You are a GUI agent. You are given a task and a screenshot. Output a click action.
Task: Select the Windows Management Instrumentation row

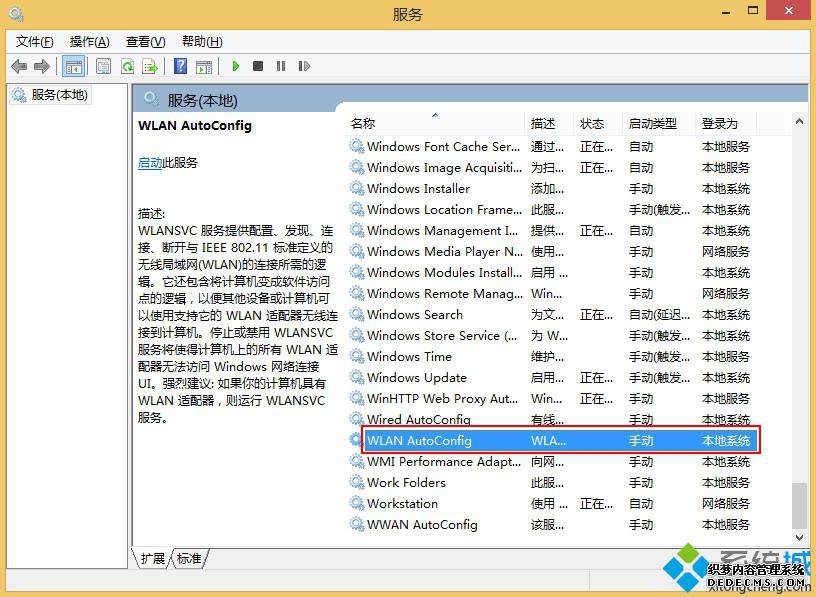pyautogui.click(x=553, y=231)
